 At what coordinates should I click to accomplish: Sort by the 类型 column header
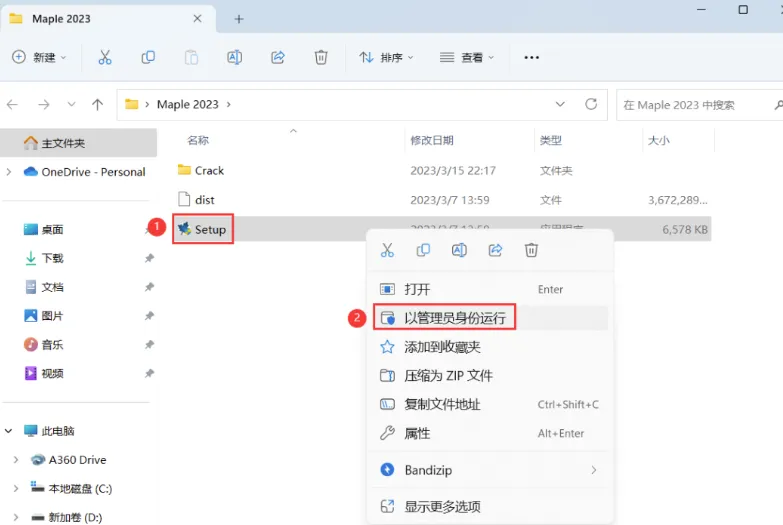point(551,140)
